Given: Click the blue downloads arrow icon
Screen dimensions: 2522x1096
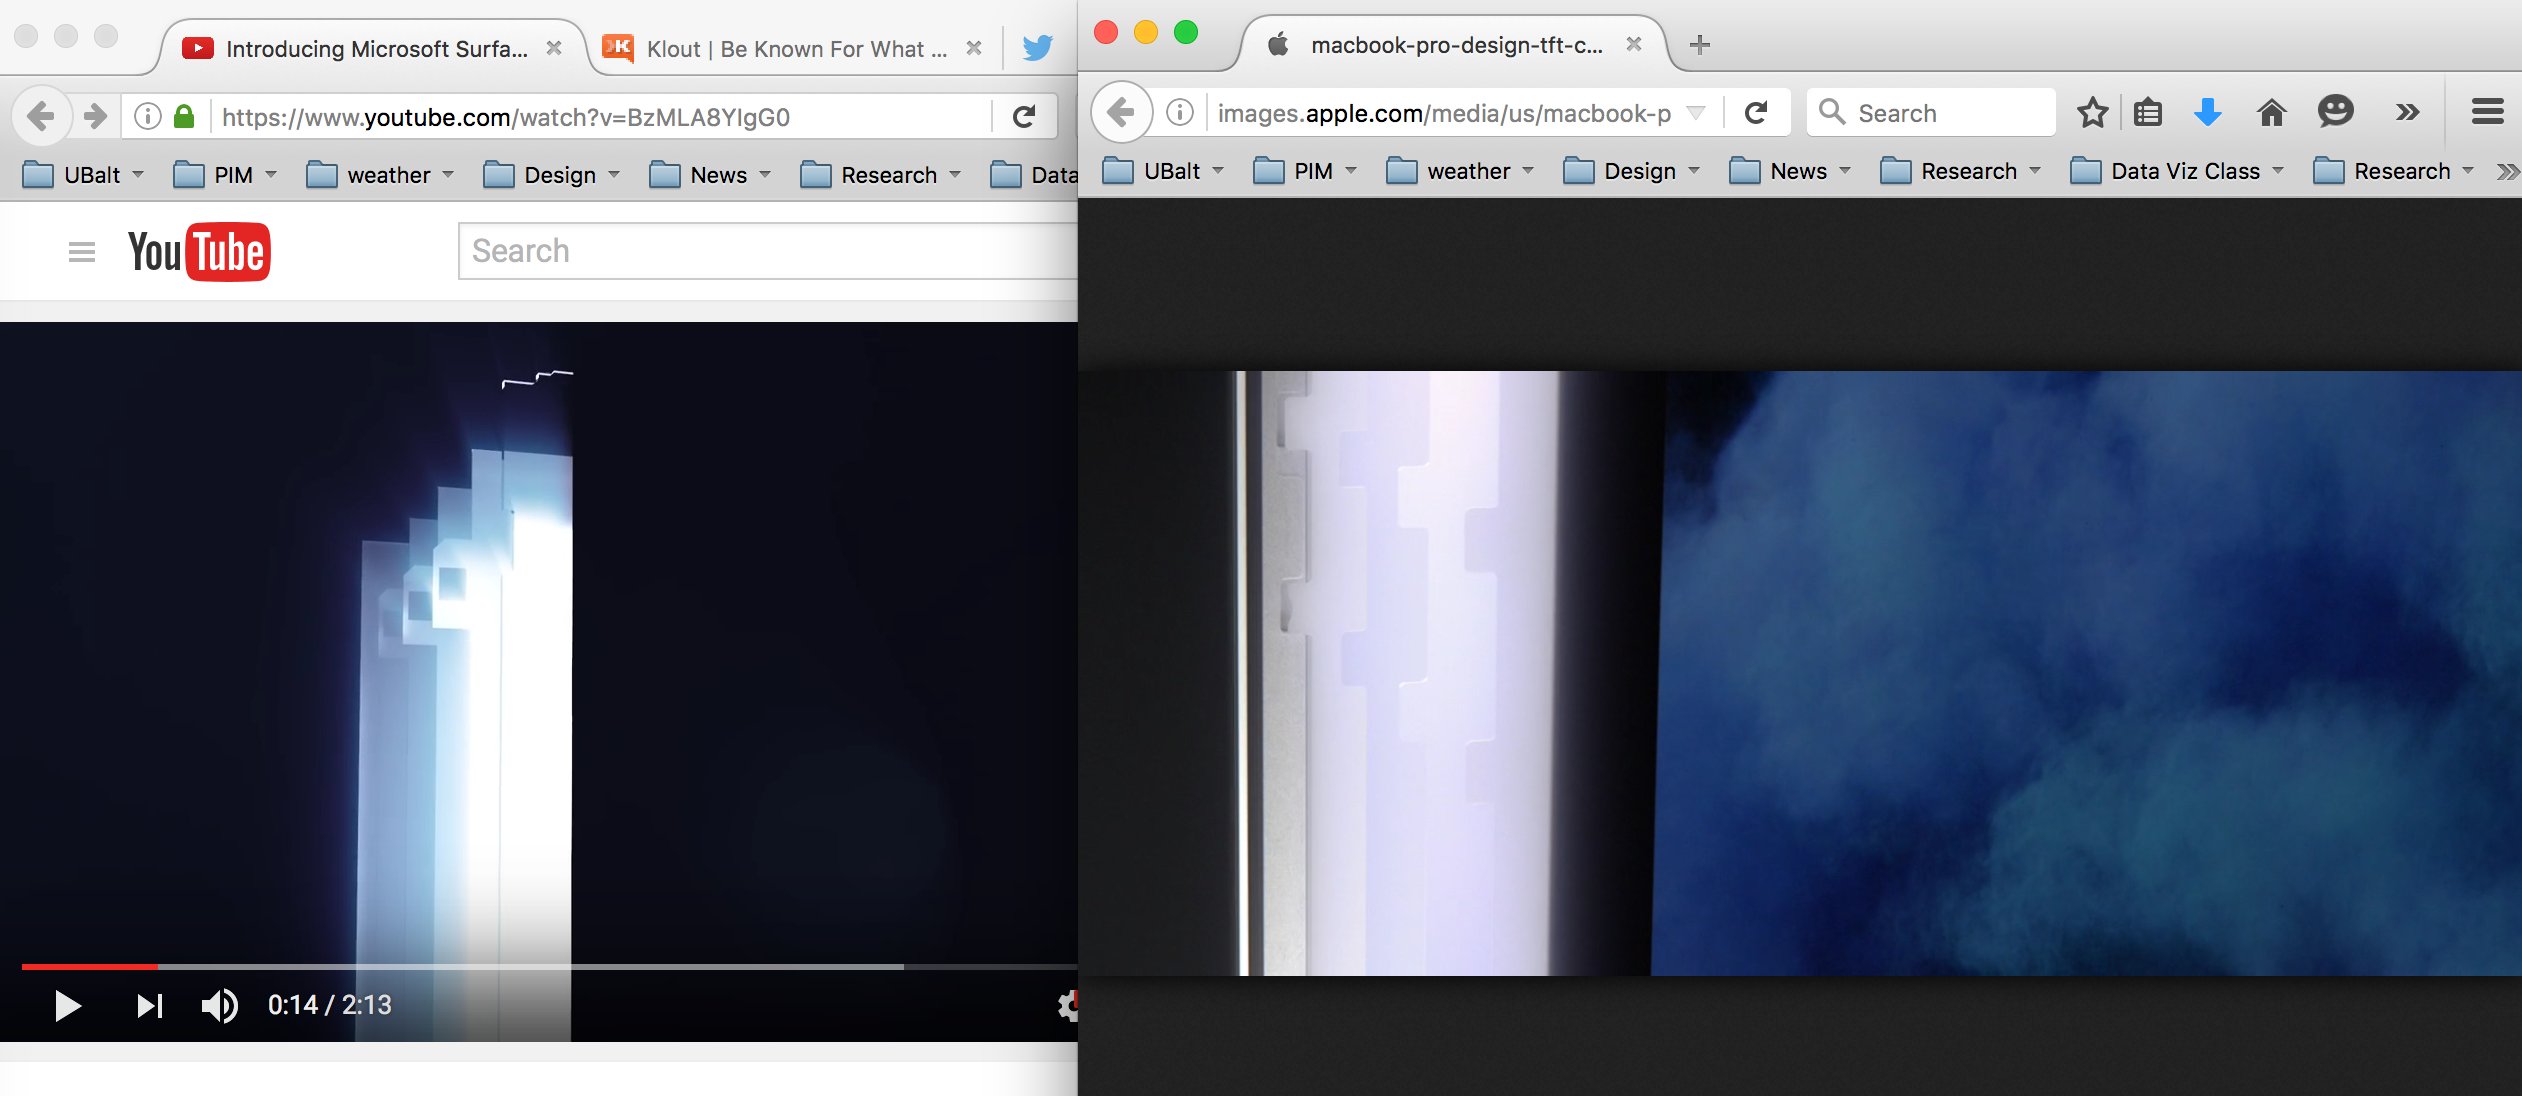Looking at the screenshot, I should 2207,112.
